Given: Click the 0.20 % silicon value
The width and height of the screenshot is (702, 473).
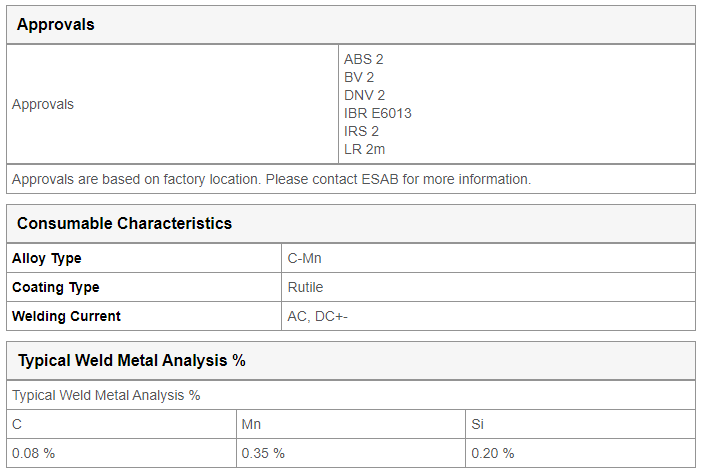Looking at the screenshot, I should tap(492, 453).
